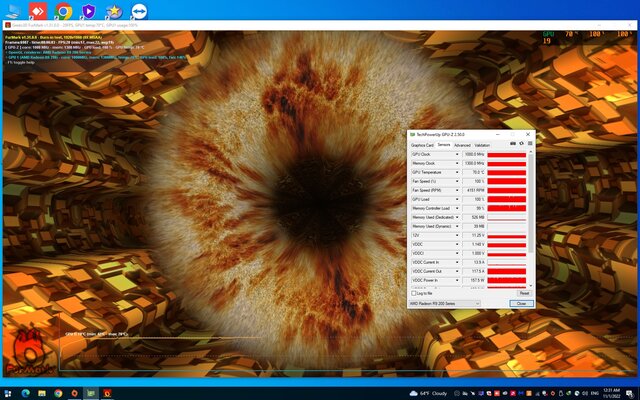Expand the Fan Speed (RPM) sensor dropdown
This screenshot has width=640, height=400.
pyautogui.click(x=459, y=190)
